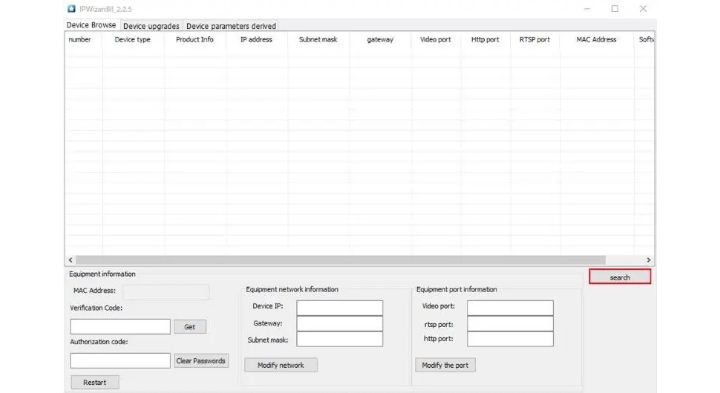Sort by the RTSP port column header

[x=535, y=40]
